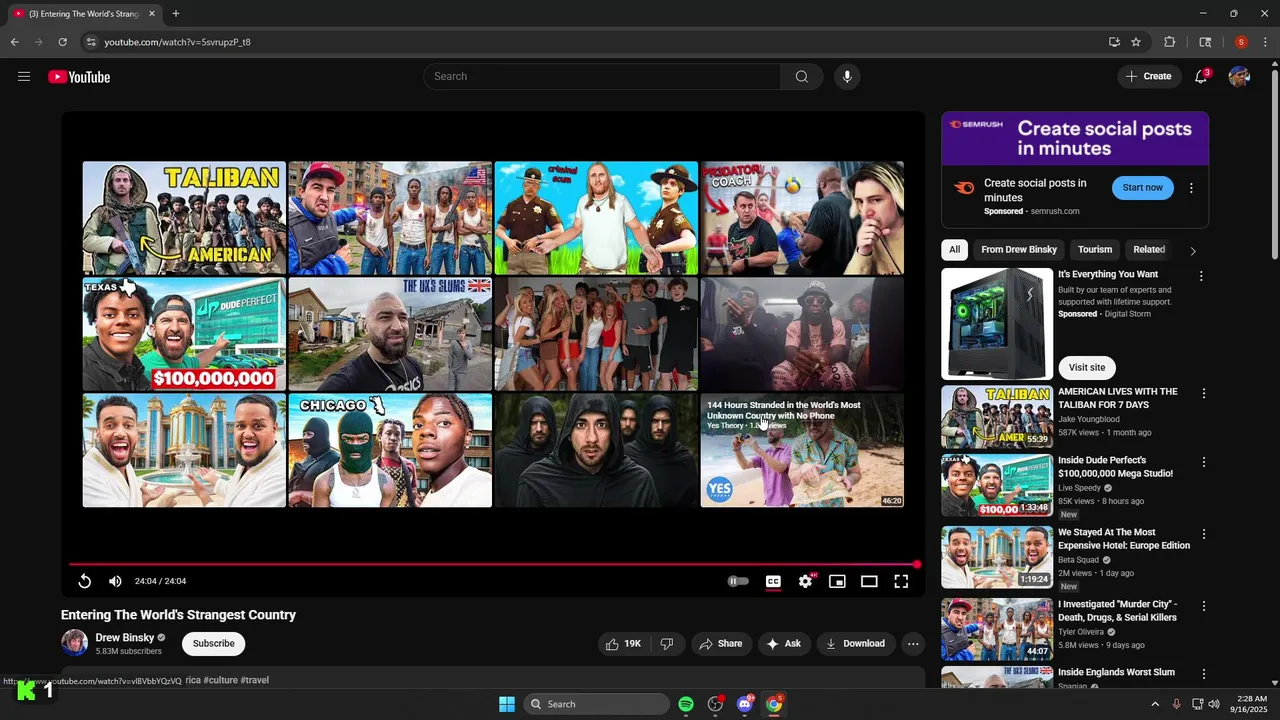Image resolution: width=1280 pixels, height=720 pixels.
Task: Open American Lives With Taliban sidebar thumbnail
Action: [x=997, y=417]
